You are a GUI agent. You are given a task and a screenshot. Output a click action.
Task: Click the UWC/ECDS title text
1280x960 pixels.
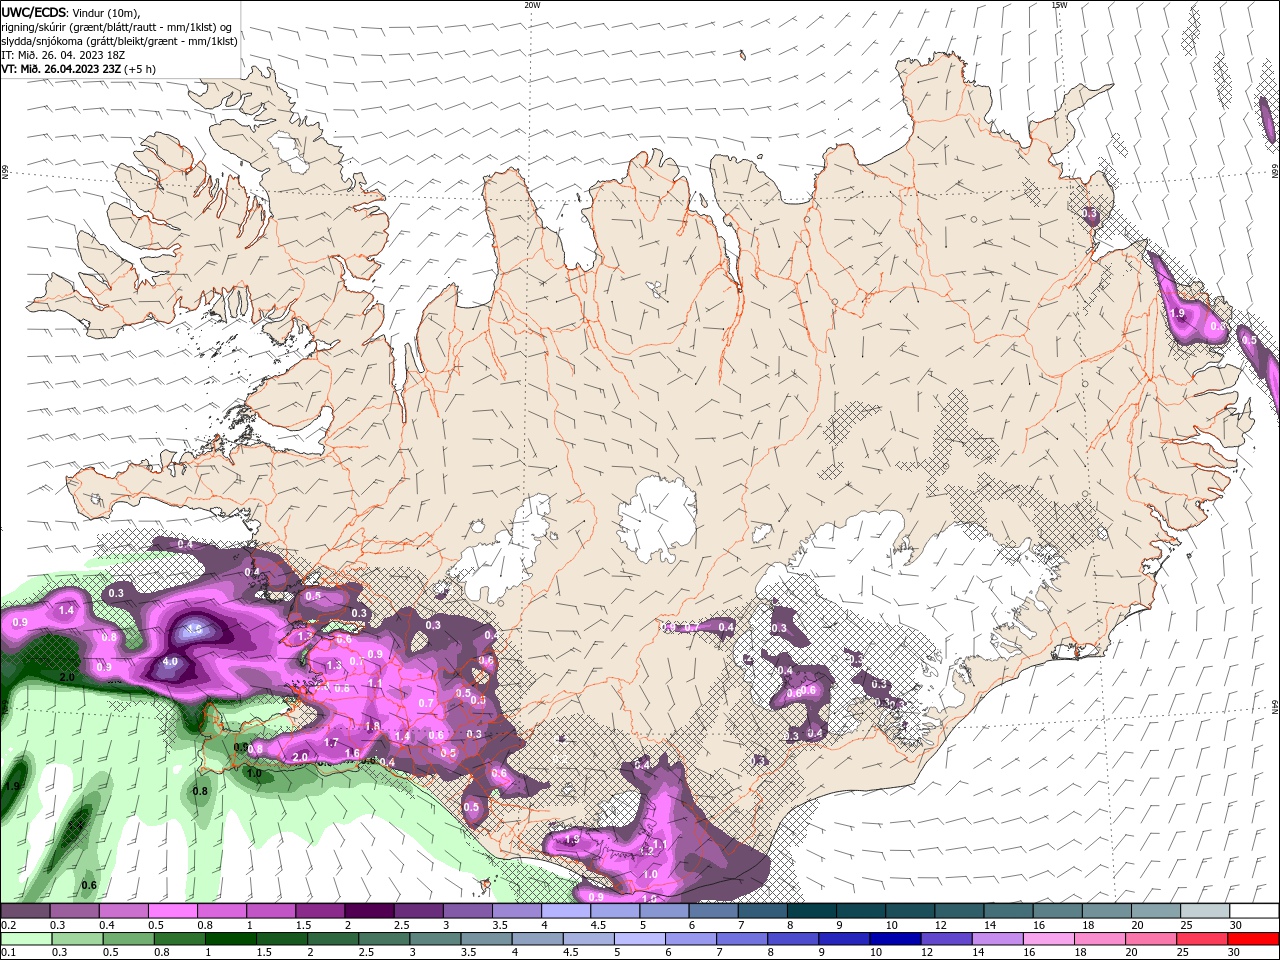33,11
